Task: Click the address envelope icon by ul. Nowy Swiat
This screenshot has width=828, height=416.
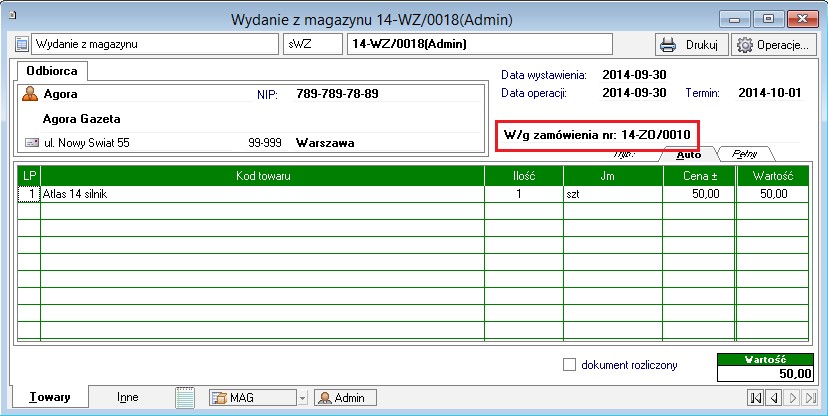Action: click(30, 143)
